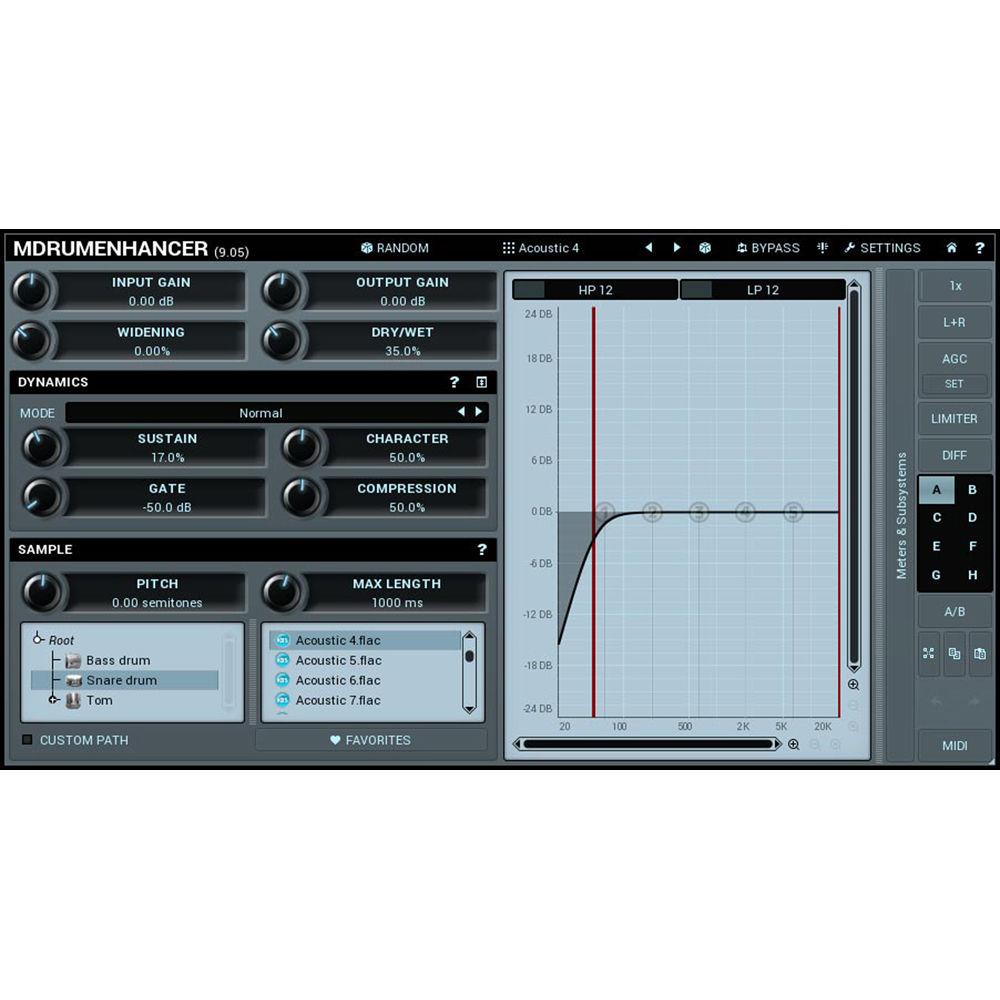The height and width of the screenshot is (1000, 1000).
Task: Switch to preset slot B
Action: [971, 489]
